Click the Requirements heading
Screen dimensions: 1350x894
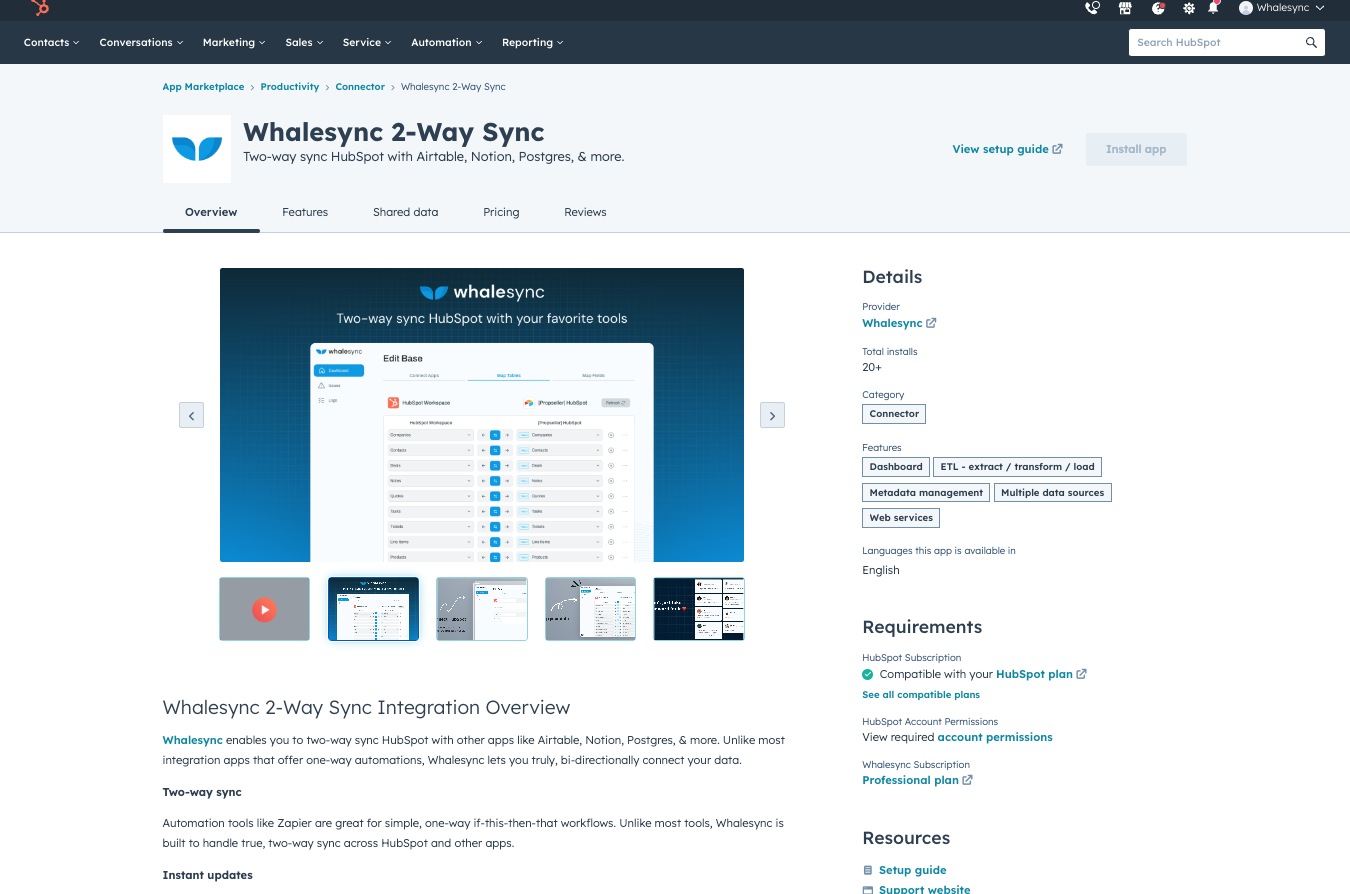pyautogui.click(x=922, y=627)
